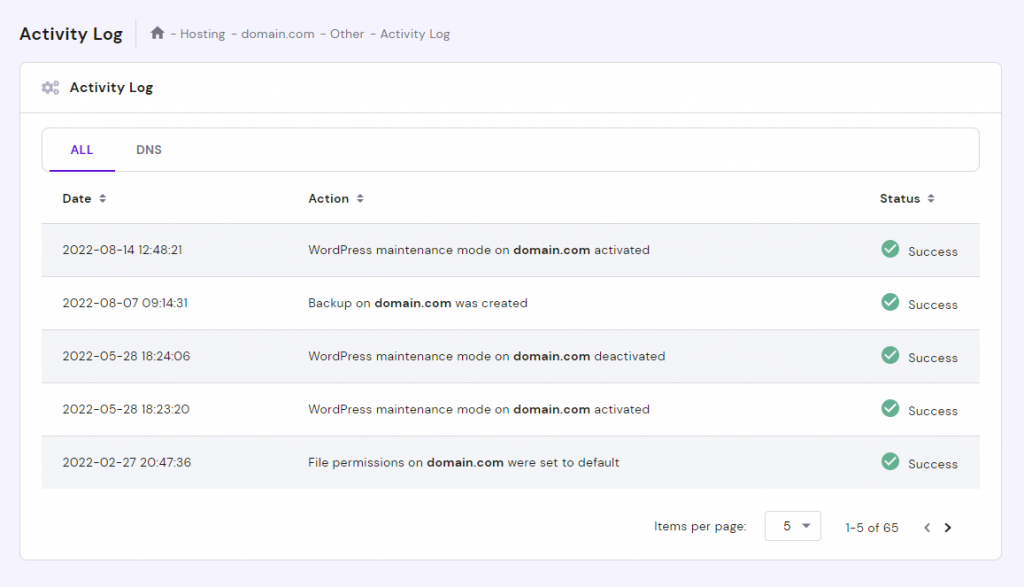The width and height of the screenshot is (1024, 587).
Task: Click the home icon in the breadcrumb
Action: coord(157,33)
